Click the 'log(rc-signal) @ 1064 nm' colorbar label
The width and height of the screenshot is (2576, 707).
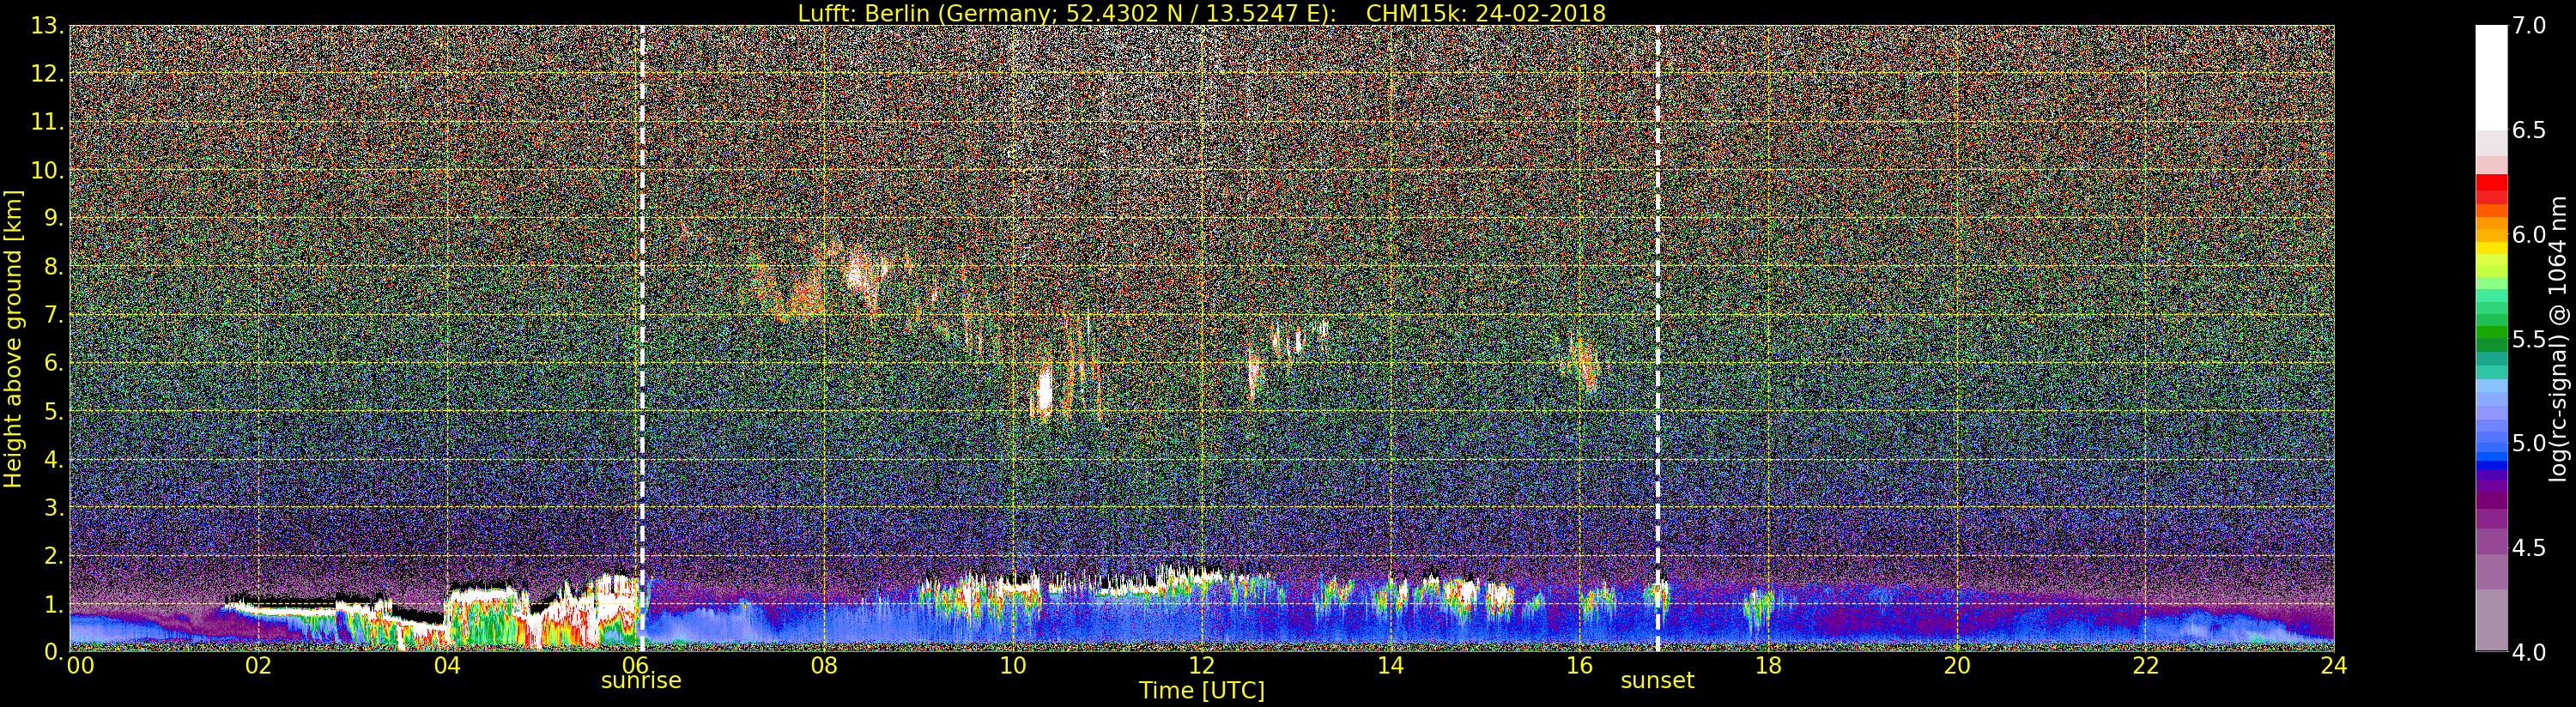(2558, 338)
